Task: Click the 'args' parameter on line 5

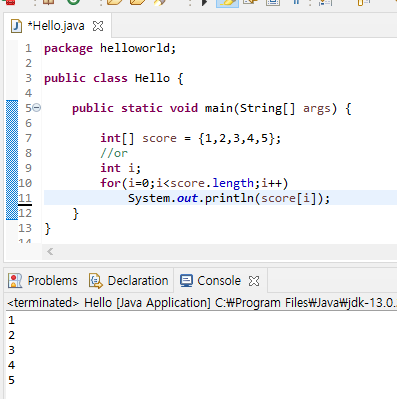Action: point(317,109)
